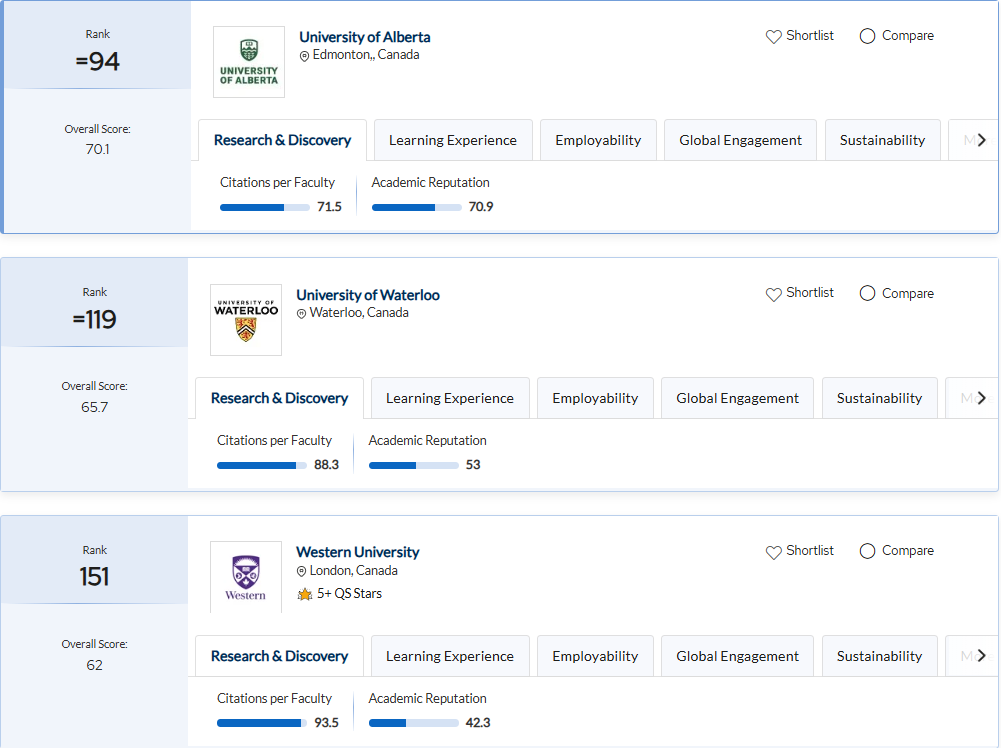Open Sustainability tab for Western University
This screenshot has height=748, width=1001.
coord(880,655)
